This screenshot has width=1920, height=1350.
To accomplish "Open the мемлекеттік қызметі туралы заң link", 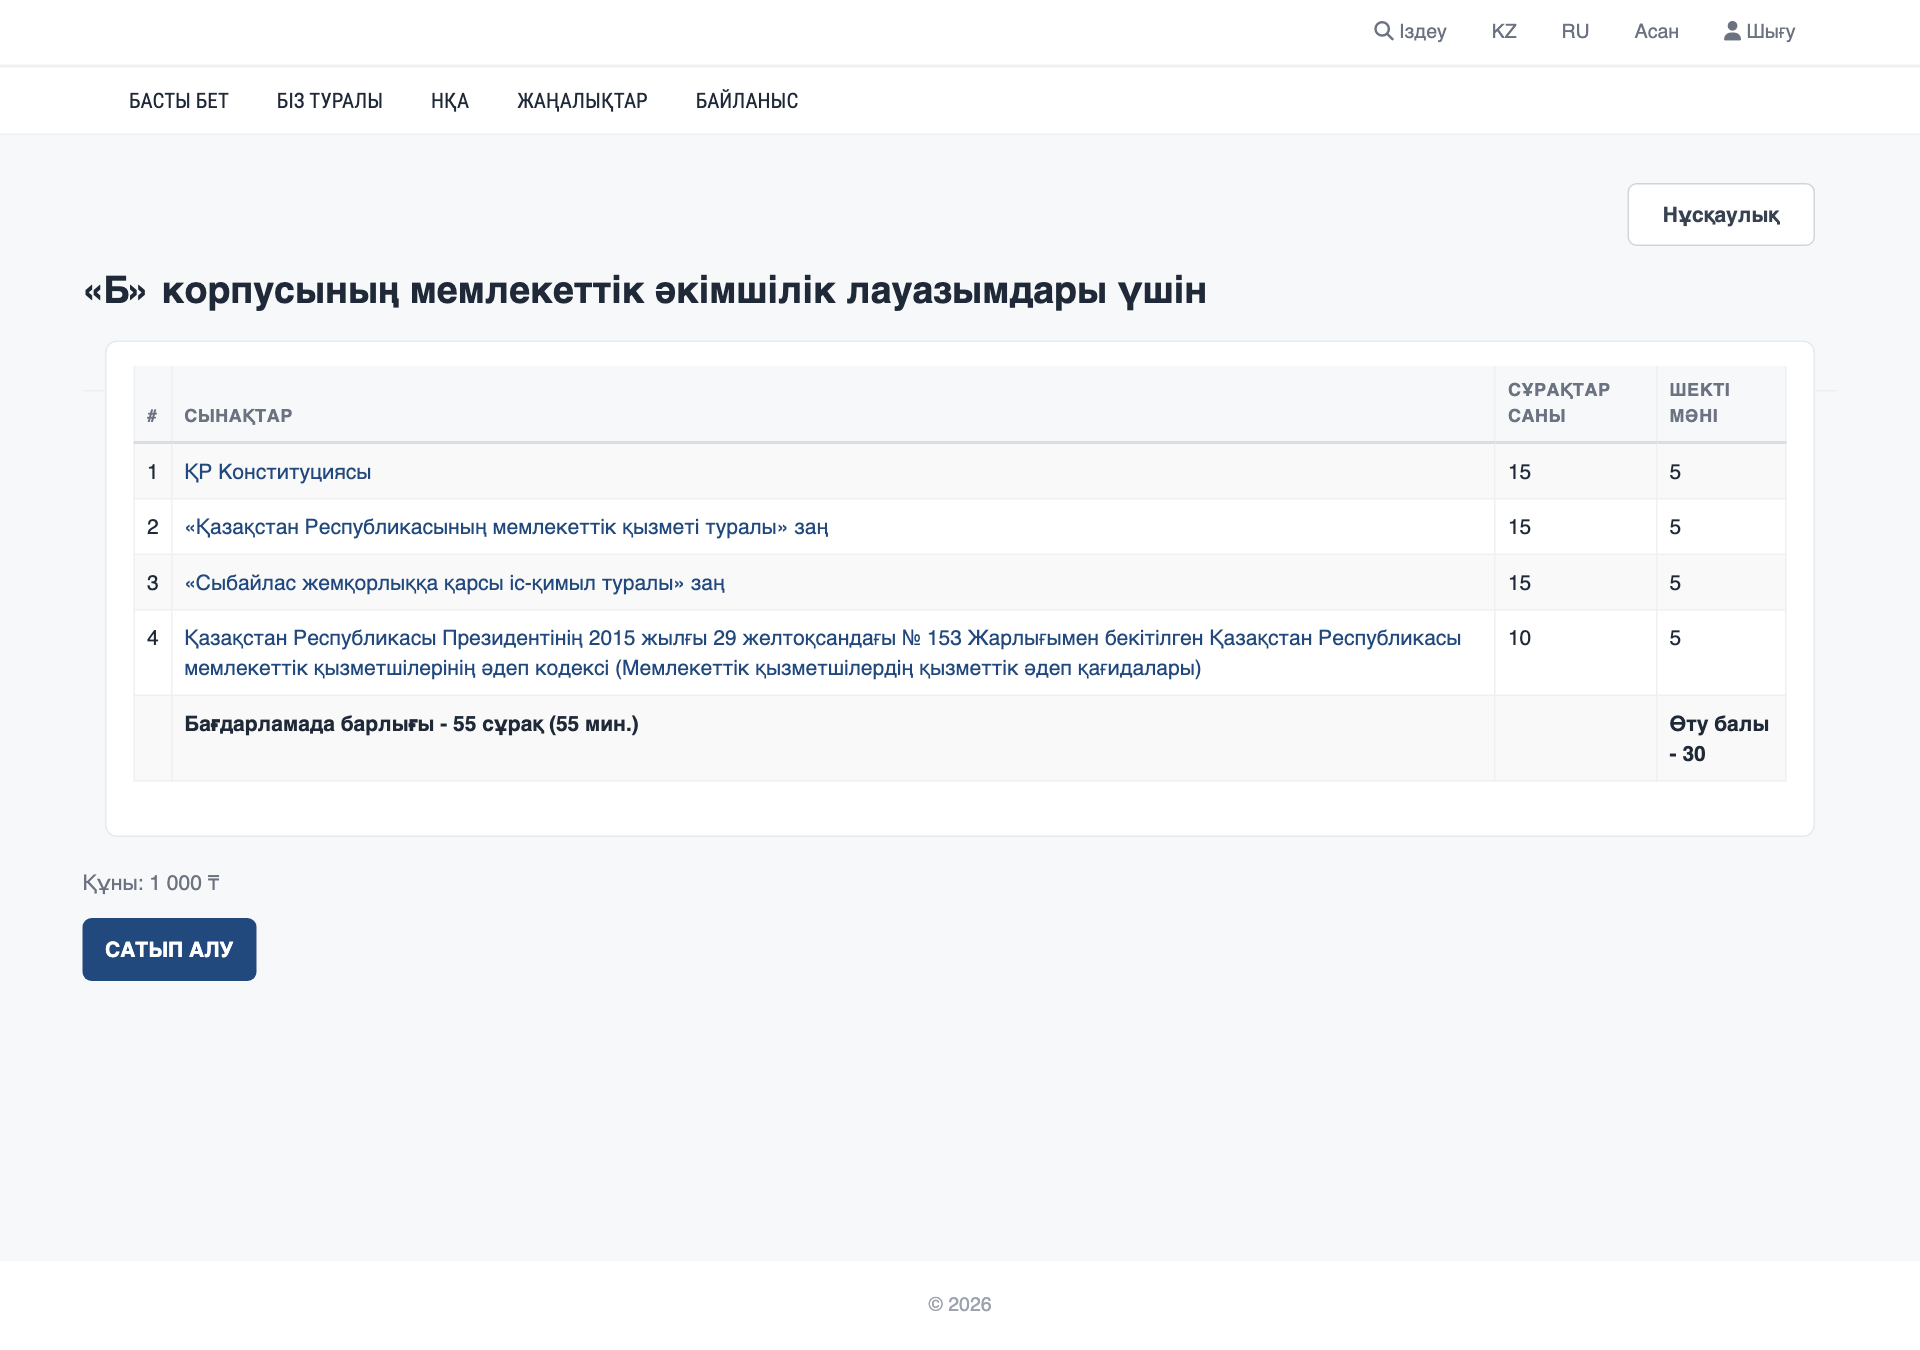I will click(x=506, y=527).
